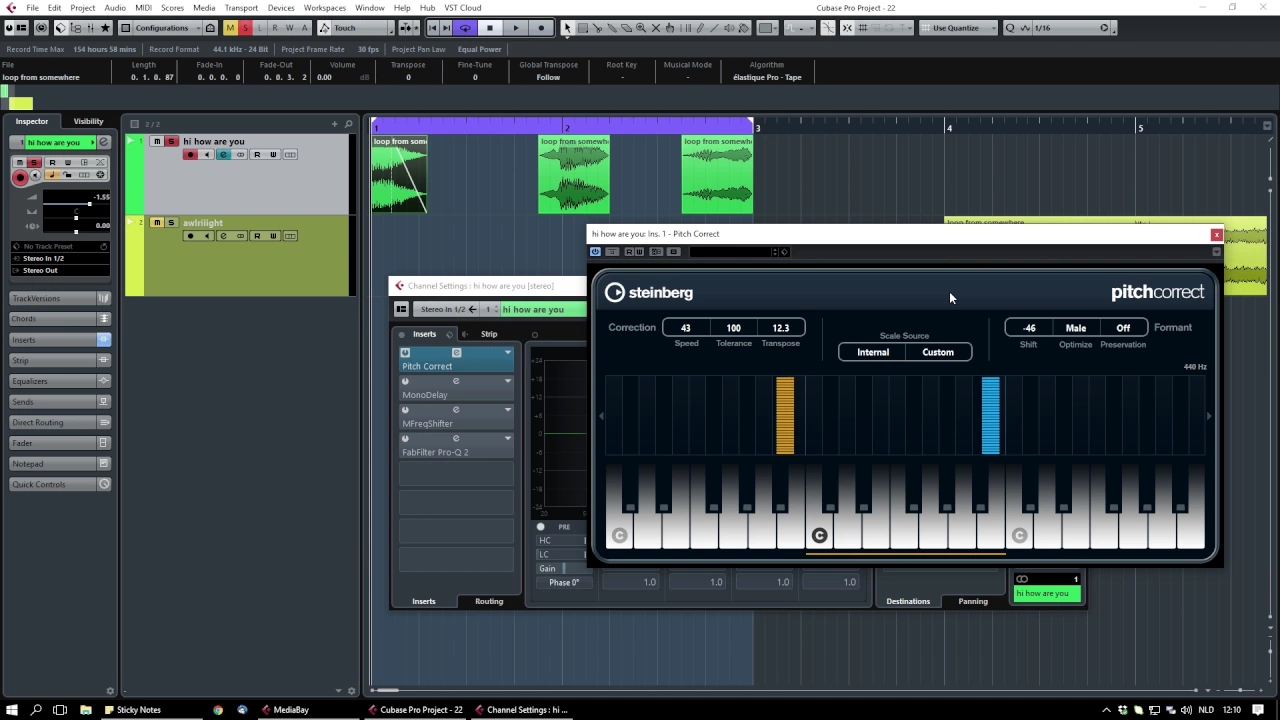Select the Erase tool

point(627,28)
